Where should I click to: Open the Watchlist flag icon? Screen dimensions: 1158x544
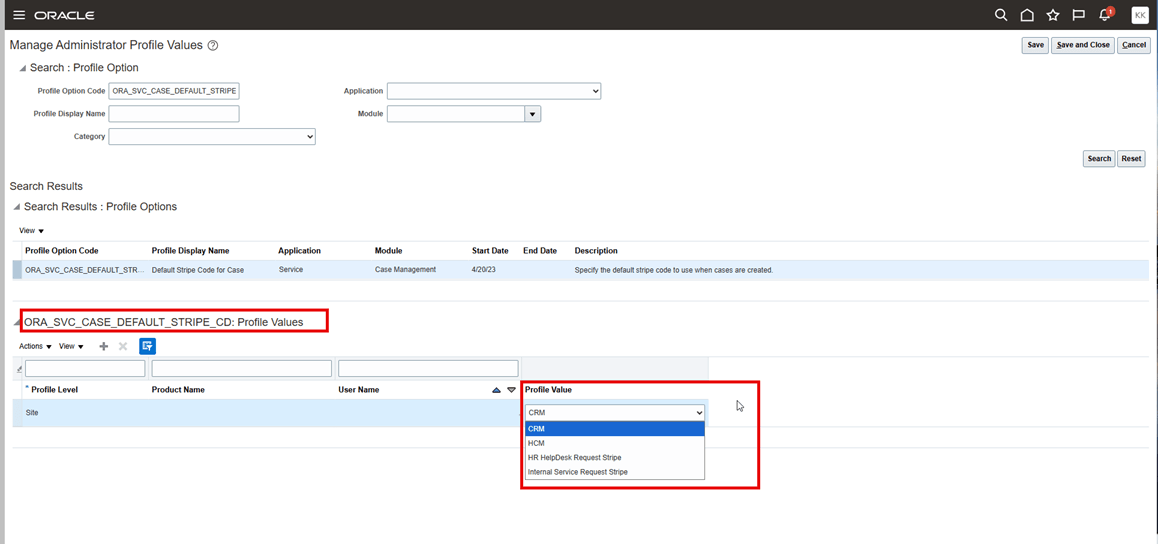pyautogui.click(x=1078, y=15)
